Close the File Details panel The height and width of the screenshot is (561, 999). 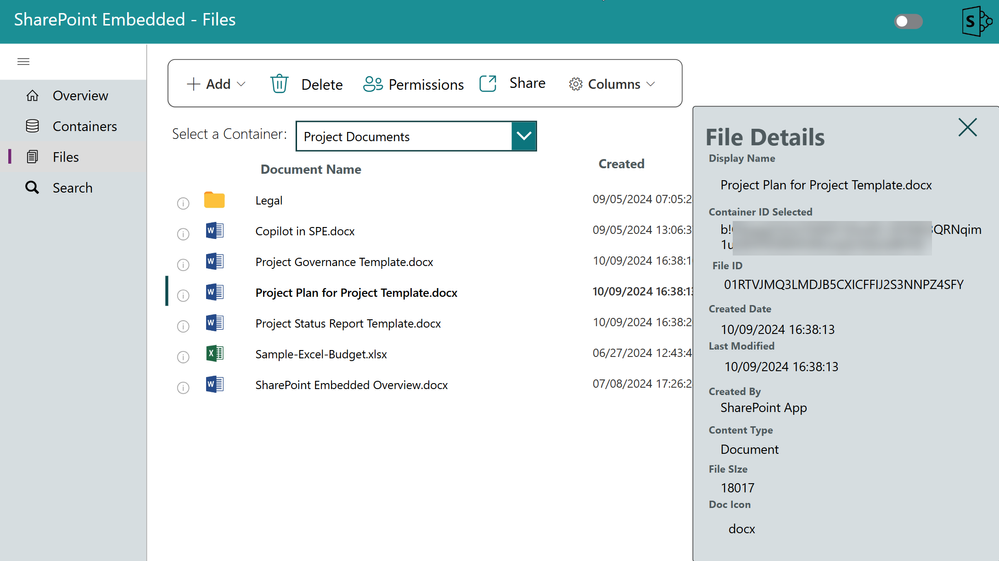click(967, 127)
